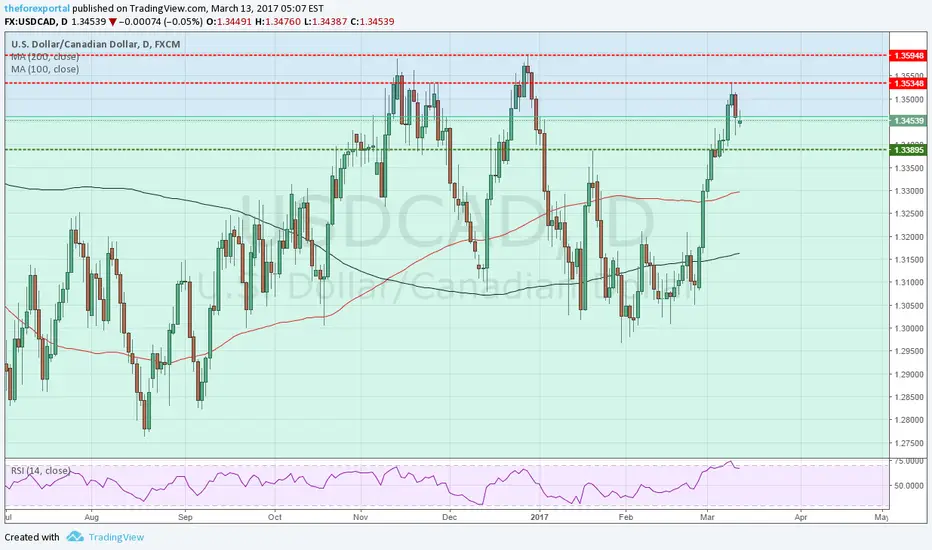Click the Feb label on time axis
932x550 pixels.
[626, 517]
